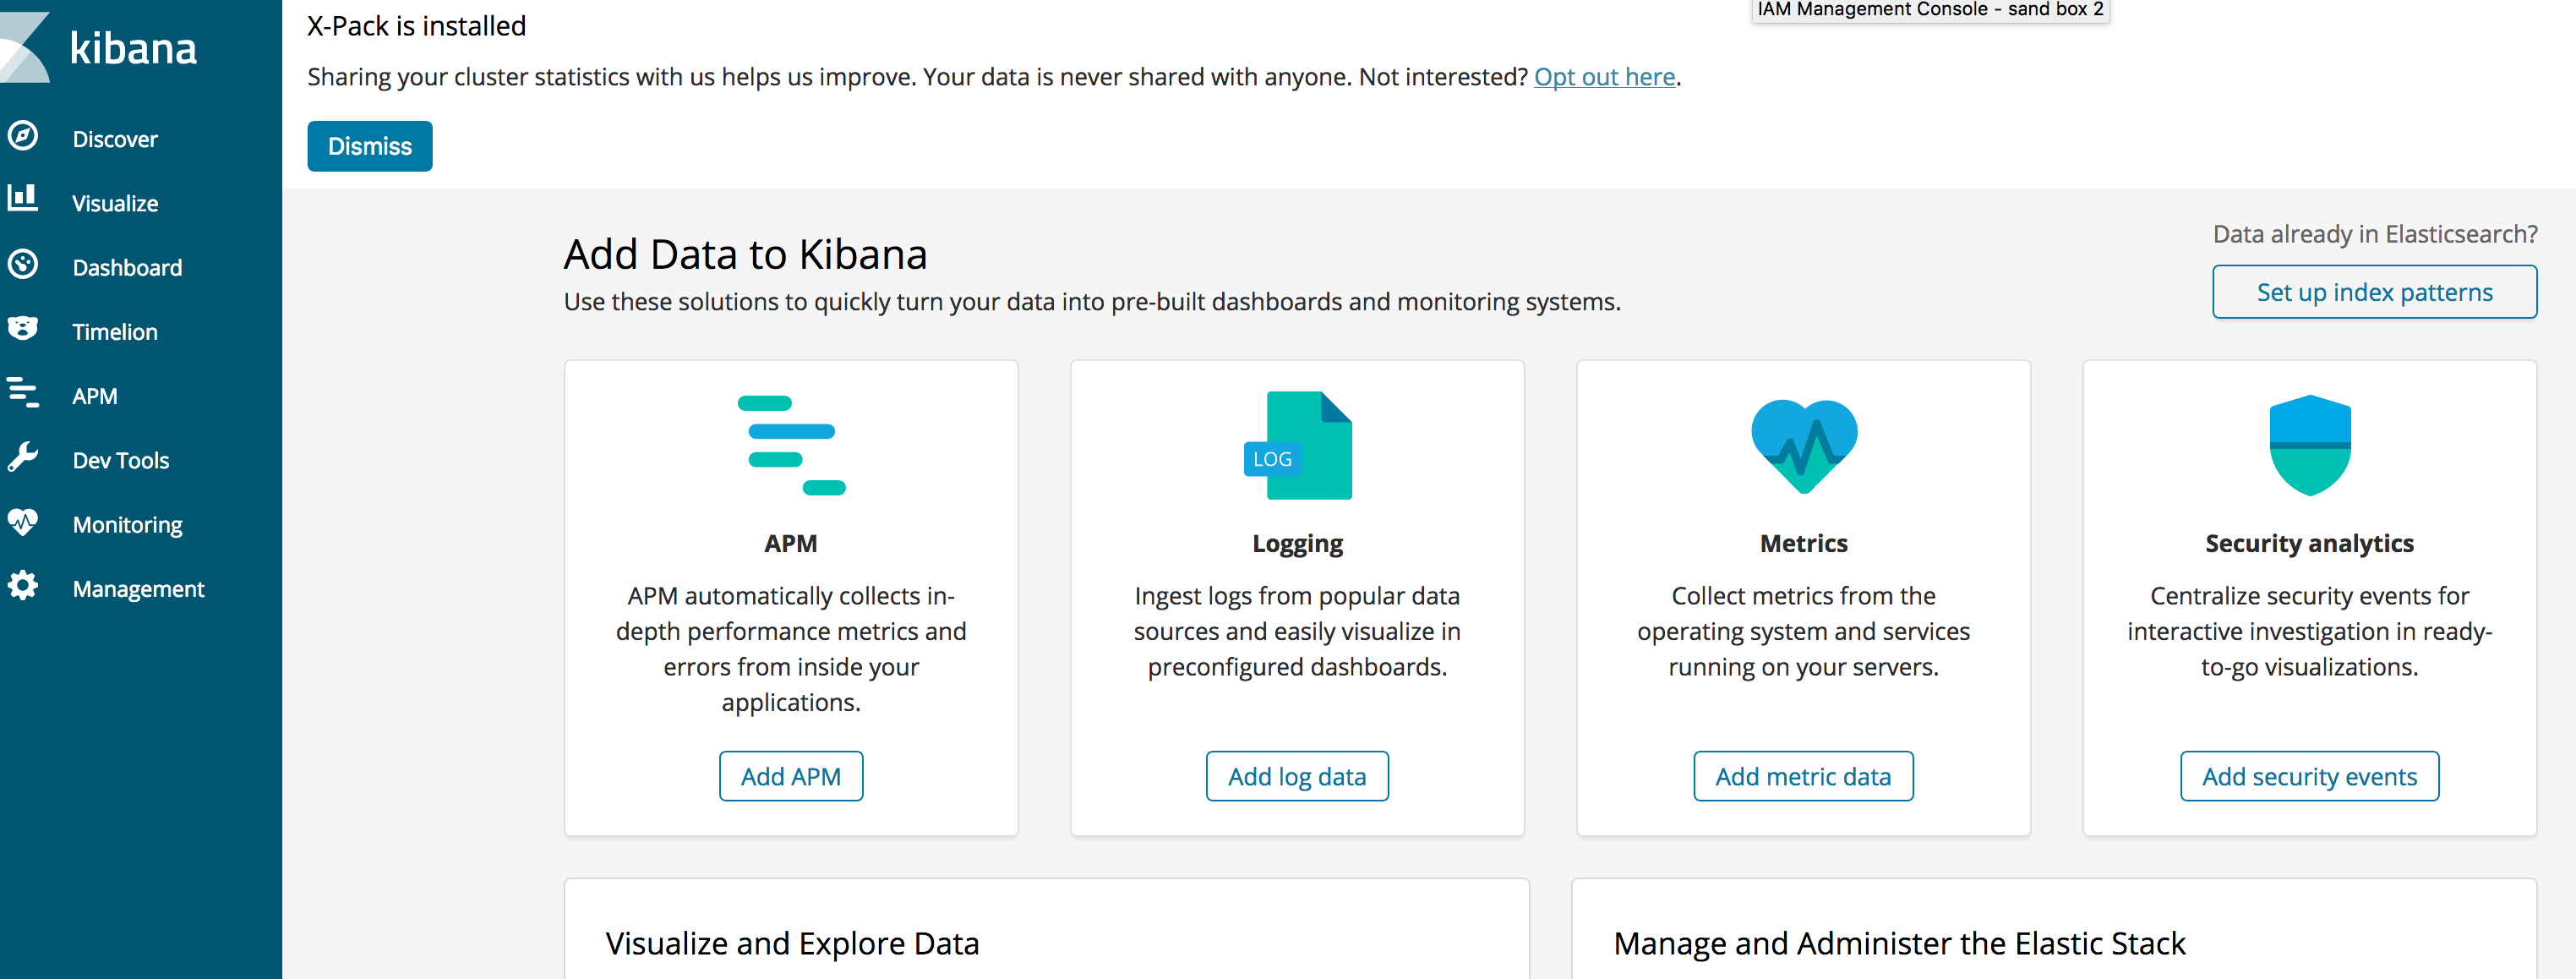Select the APM sidebar item

(95, 396)
